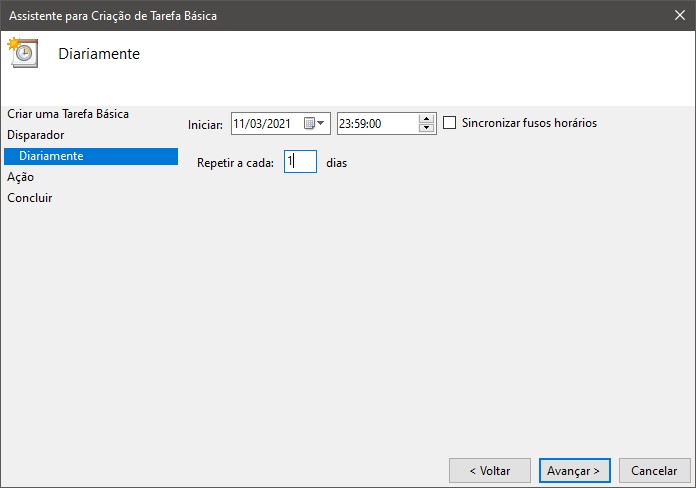
Task: Decrease start time with down arrow
Action: pyautogui.click(x=427, y=128)
